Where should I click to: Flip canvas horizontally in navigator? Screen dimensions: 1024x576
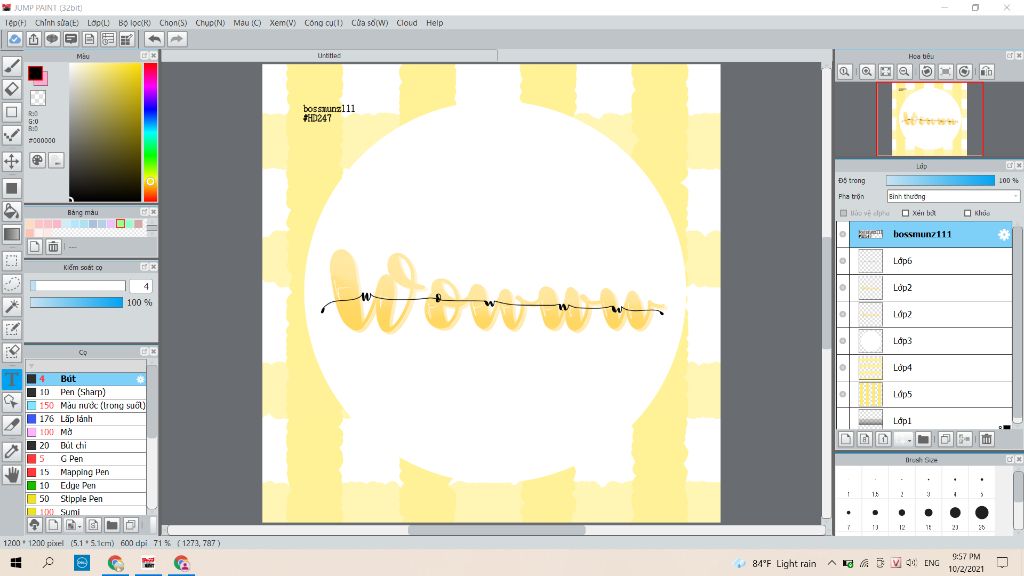(x=986, y=72)
